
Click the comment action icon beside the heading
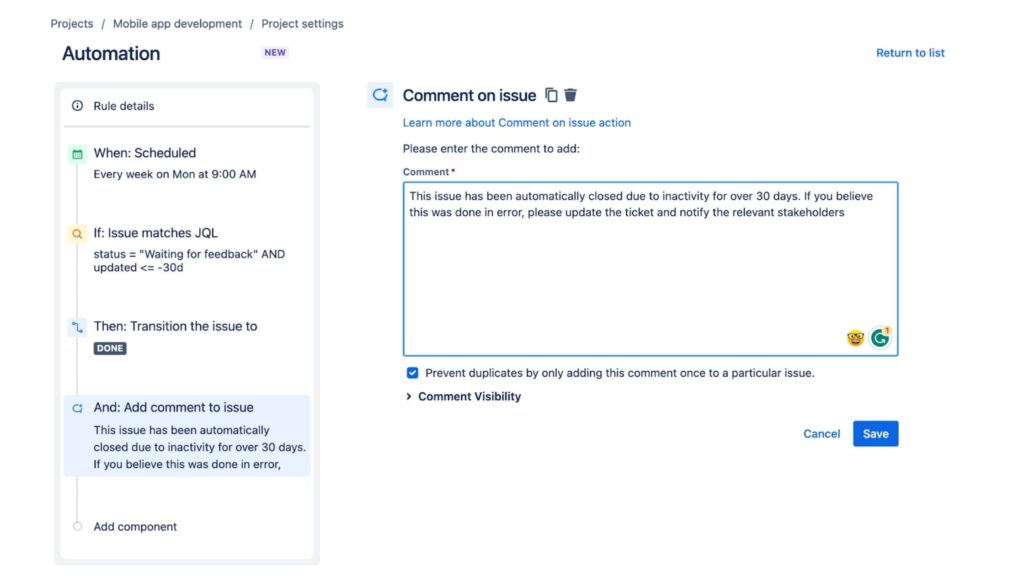[379, 94]
